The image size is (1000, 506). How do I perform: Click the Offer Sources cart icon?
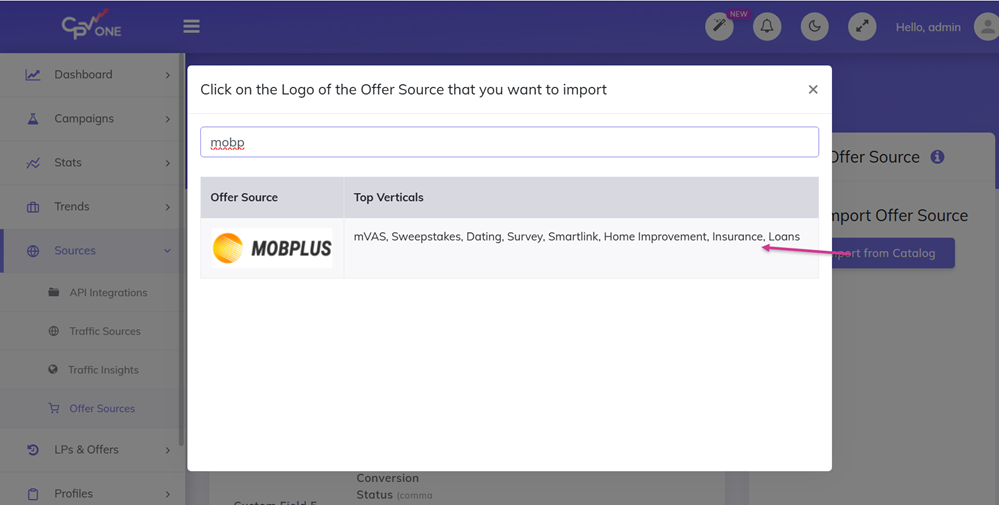point(54,408)
